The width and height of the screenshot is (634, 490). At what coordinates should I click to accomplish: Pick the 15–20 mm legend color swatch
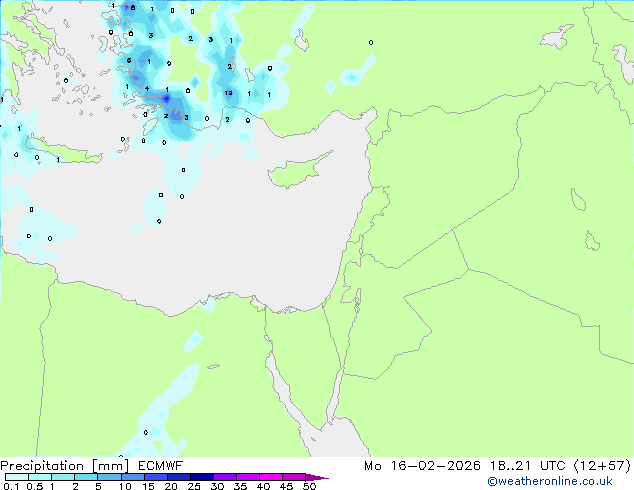[x=155, y=477]
